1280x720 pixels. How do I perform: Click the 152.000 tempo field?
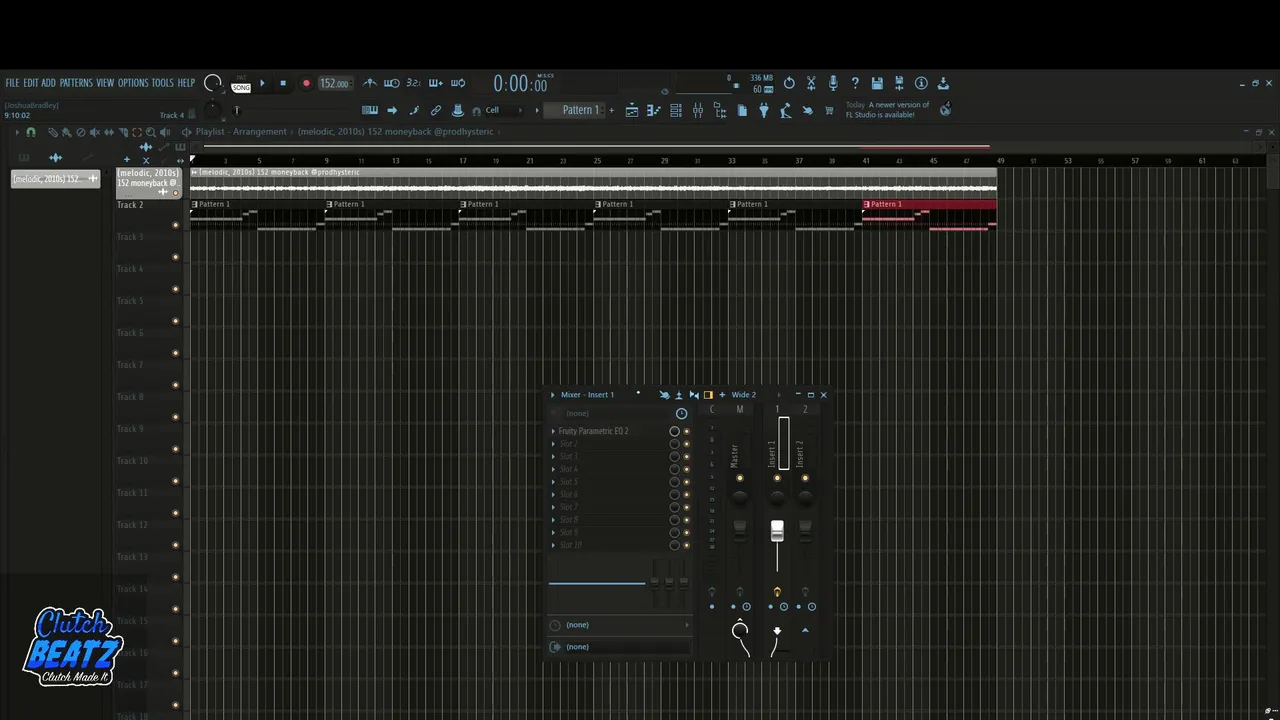point(335,83)
